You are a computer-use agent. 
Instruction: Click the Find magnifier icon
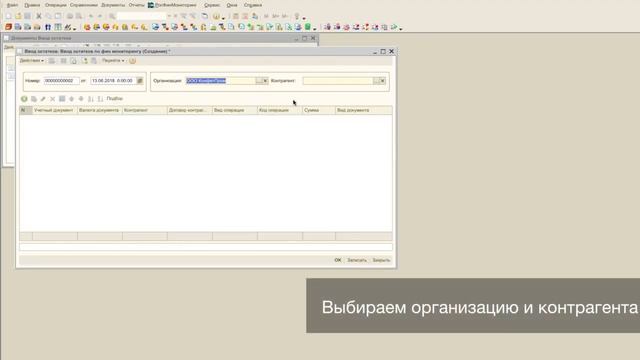[x=112, y=16]
